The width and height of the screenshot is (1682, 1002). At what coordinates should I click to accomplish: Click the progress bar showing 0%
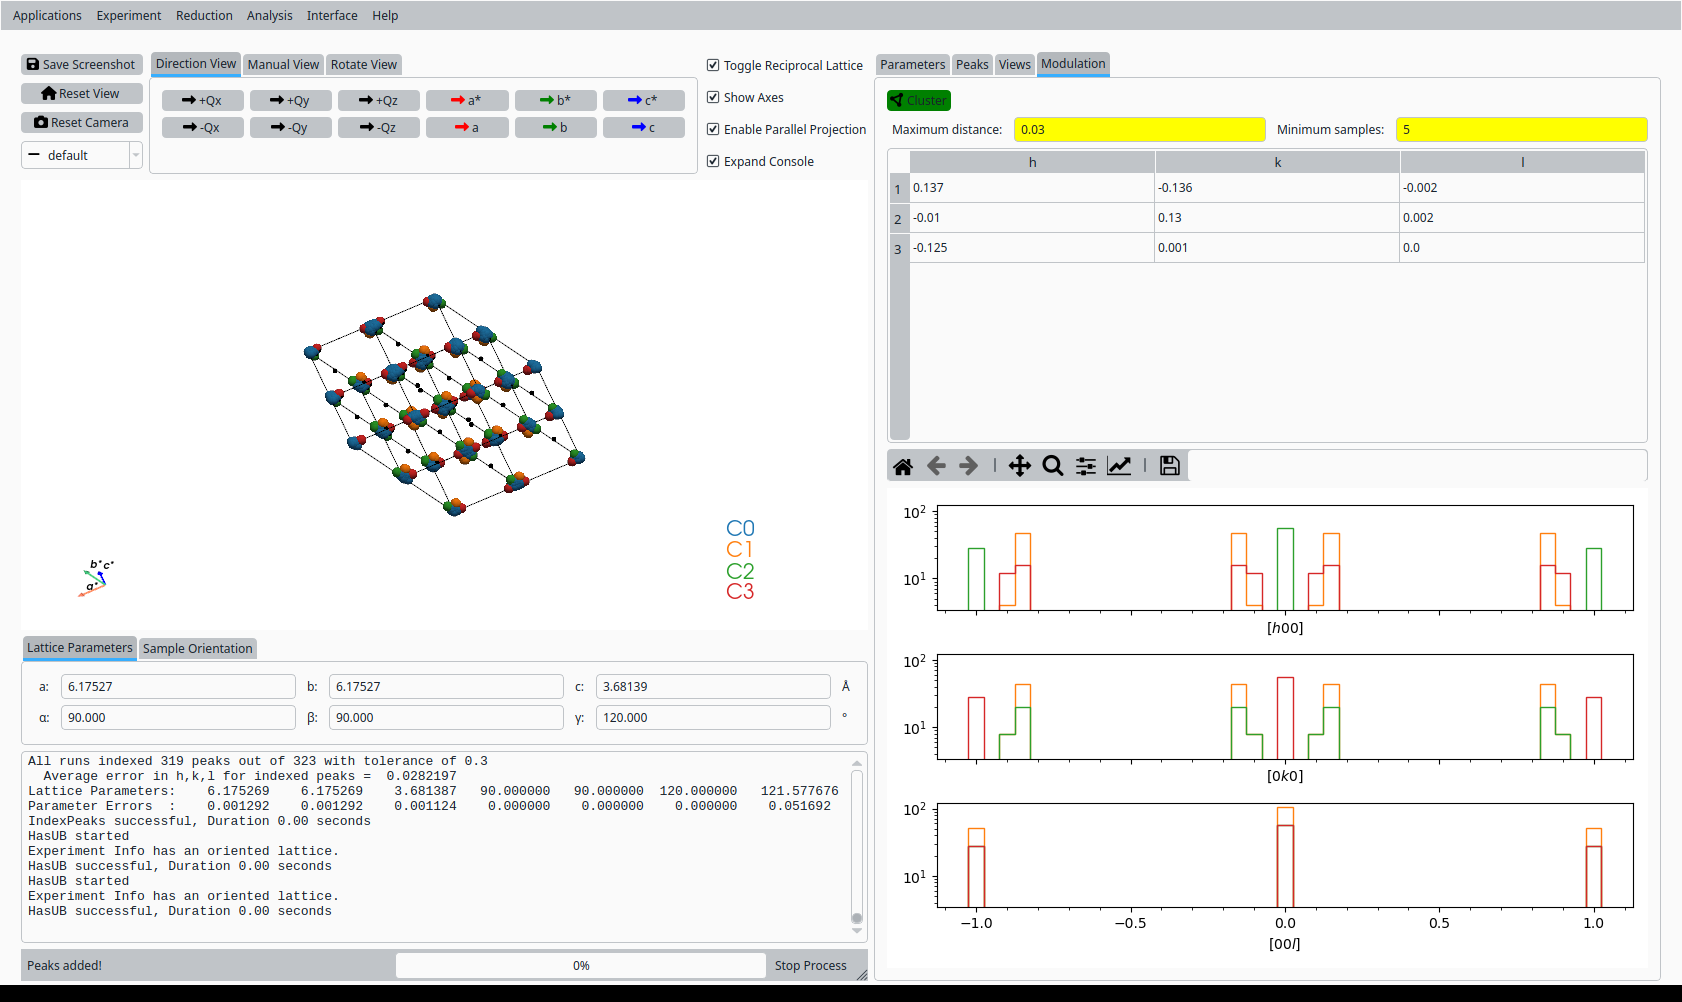pyautogui.click(x=580, y=965)
